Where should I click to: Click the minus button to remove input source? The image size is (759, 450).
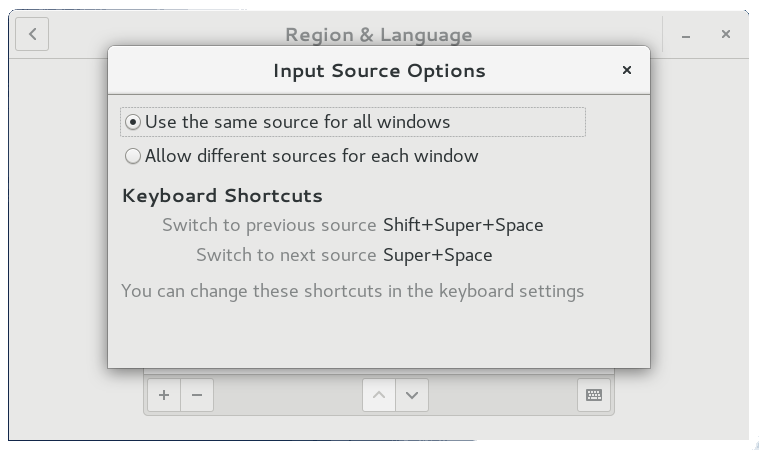(x=197, y=395)
